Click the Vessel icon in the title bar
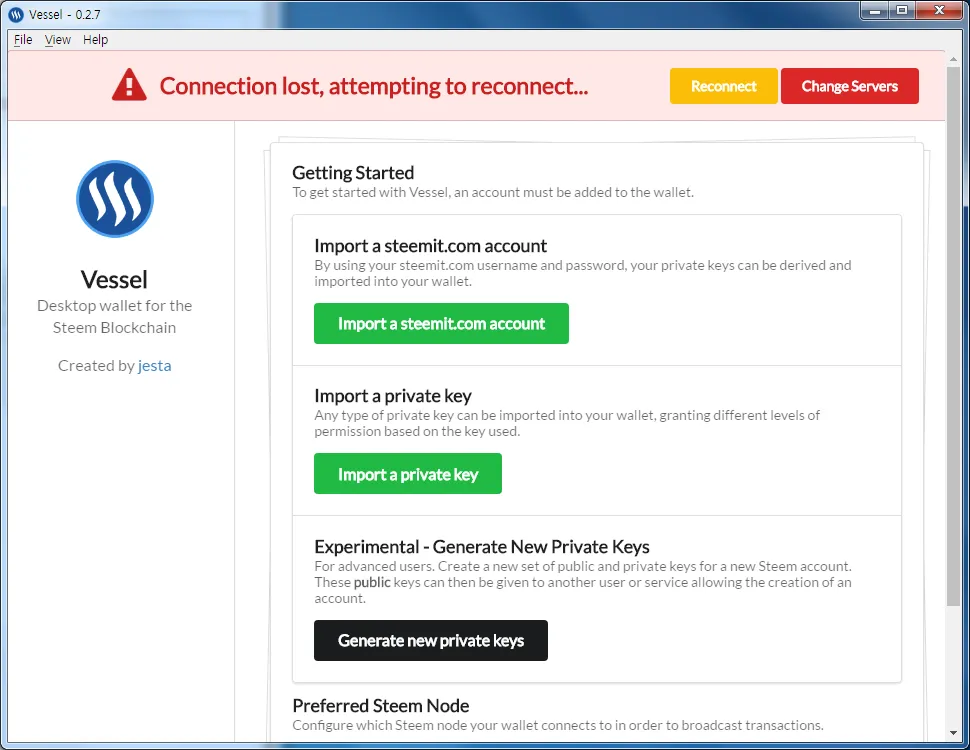This screenshot has width=970, height=750. tap(16, 14)
